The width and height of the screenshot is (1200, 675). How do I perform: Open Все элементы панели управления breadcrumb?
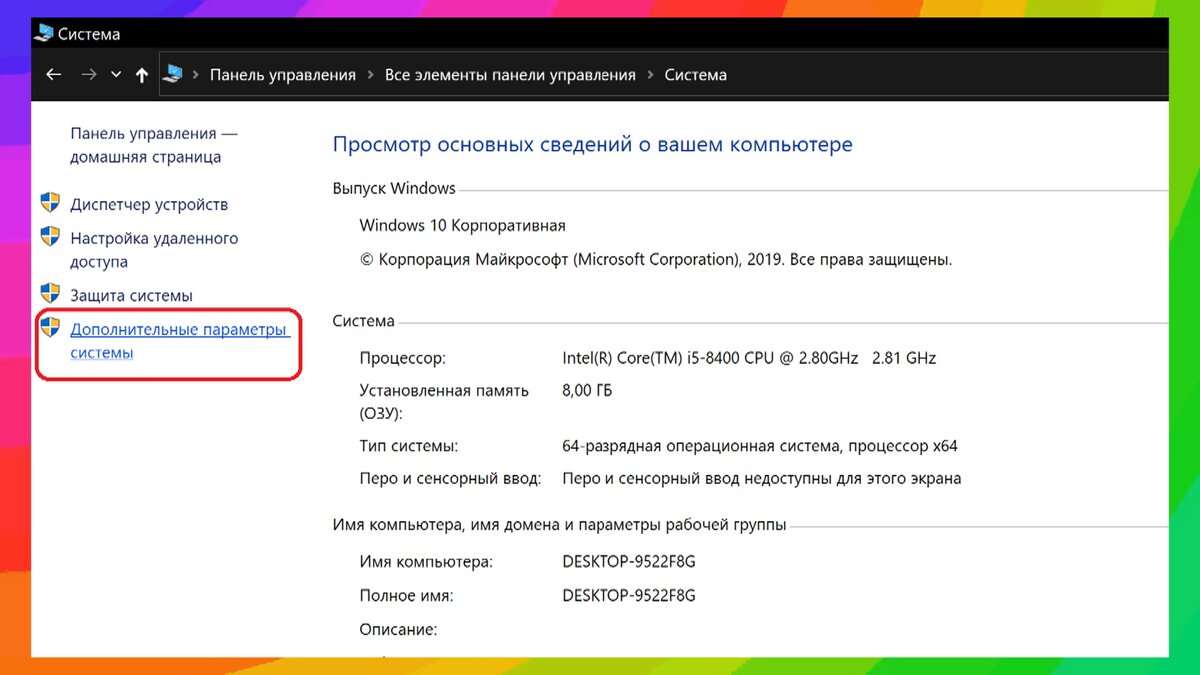[x=510, y=75]
